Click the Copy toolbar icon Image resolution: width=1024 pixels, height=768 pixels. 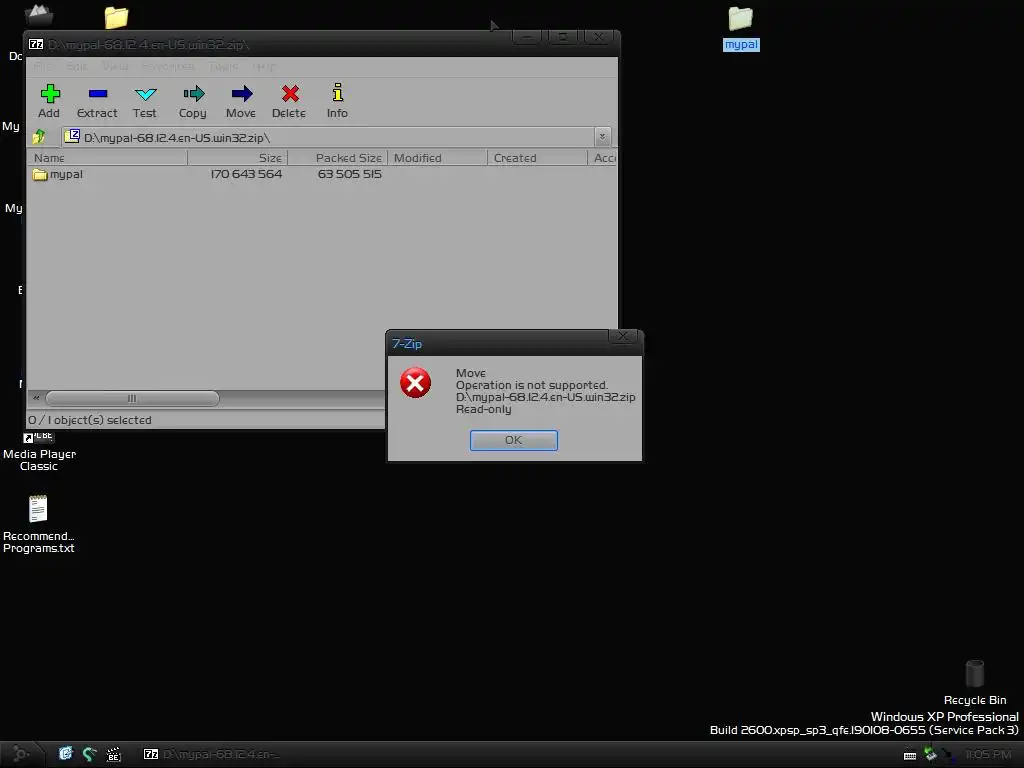[x=193, y=101]
